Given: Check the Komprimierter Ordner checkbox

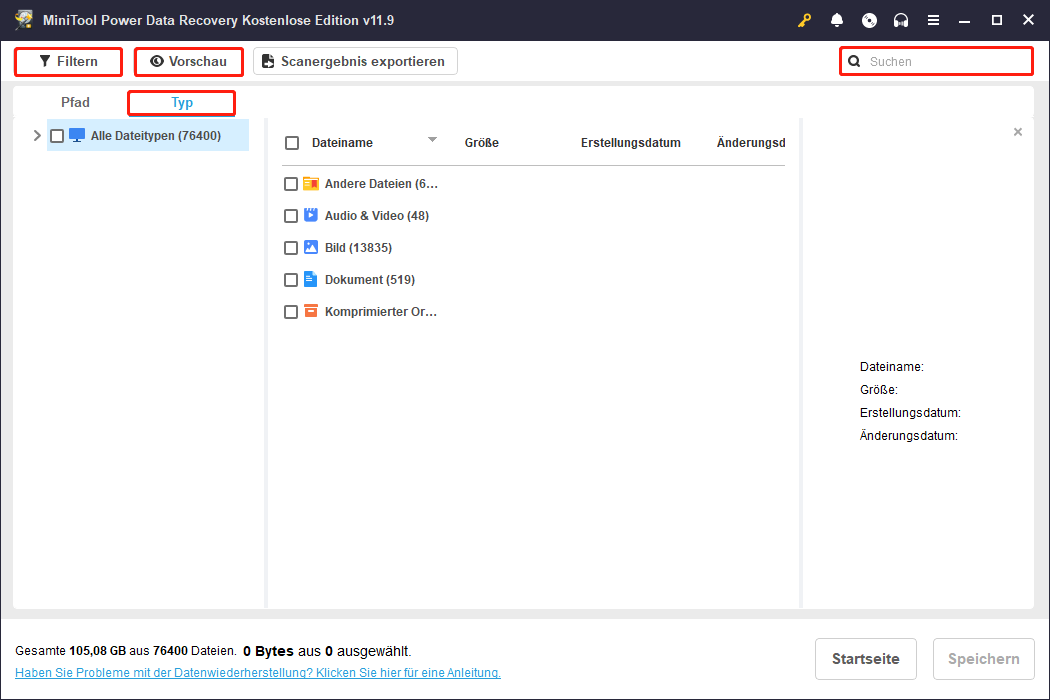Looking at the screenshot, I should pos(291,312).
